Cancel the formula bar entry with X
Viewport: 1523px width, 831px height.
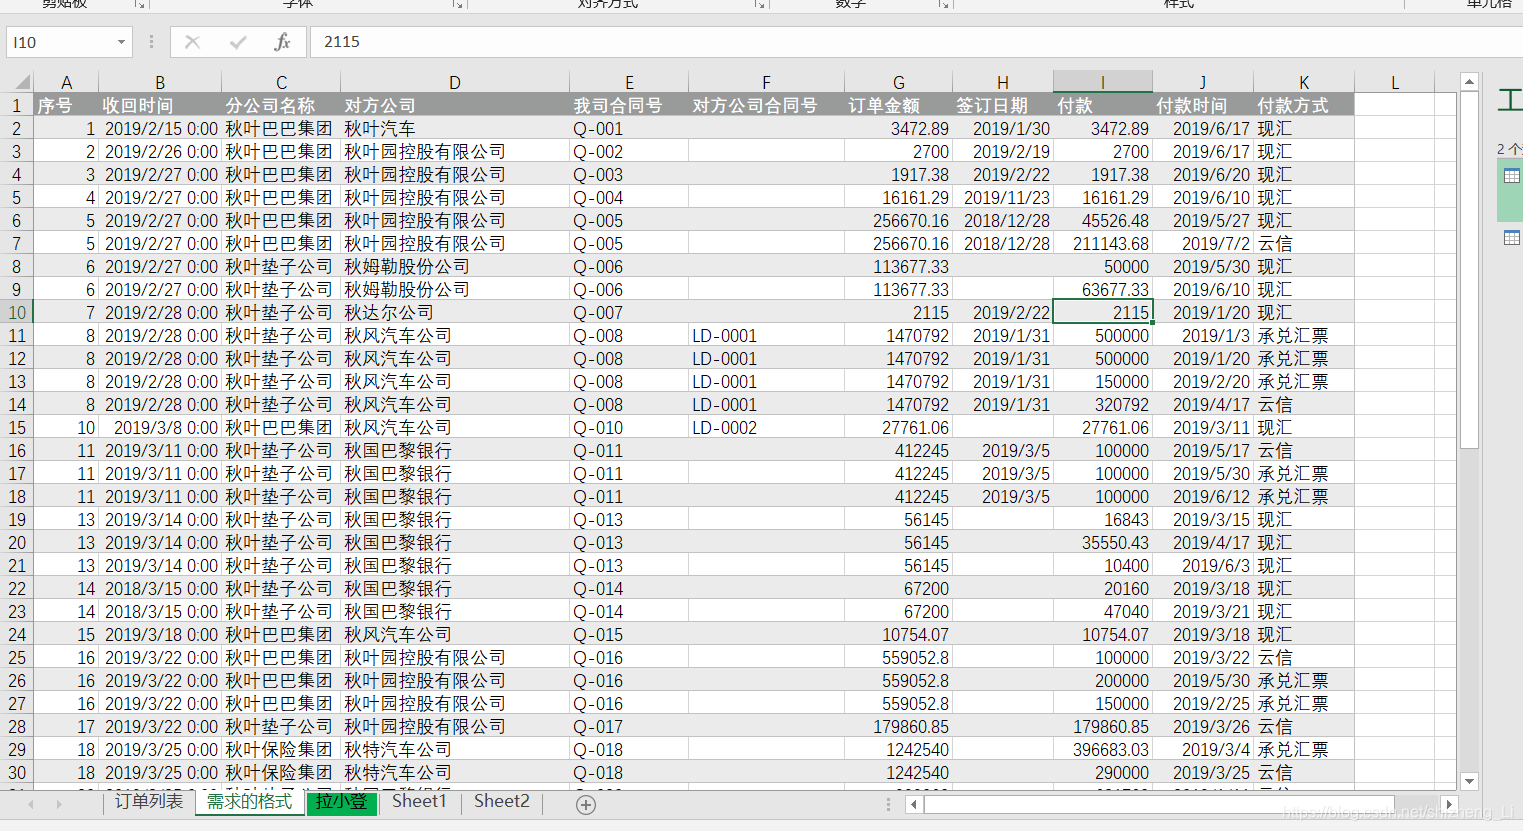(192, 42)
